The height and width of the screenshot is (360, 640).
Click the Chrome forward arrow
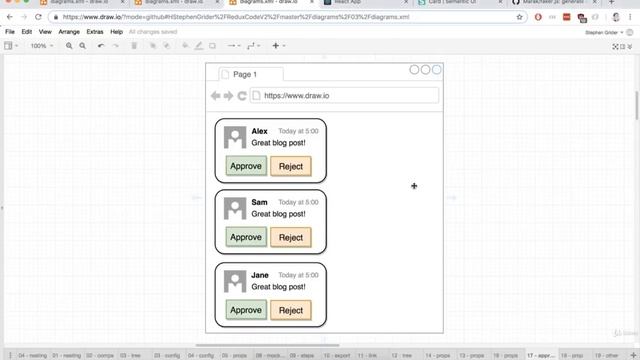[x=24, y=17]
